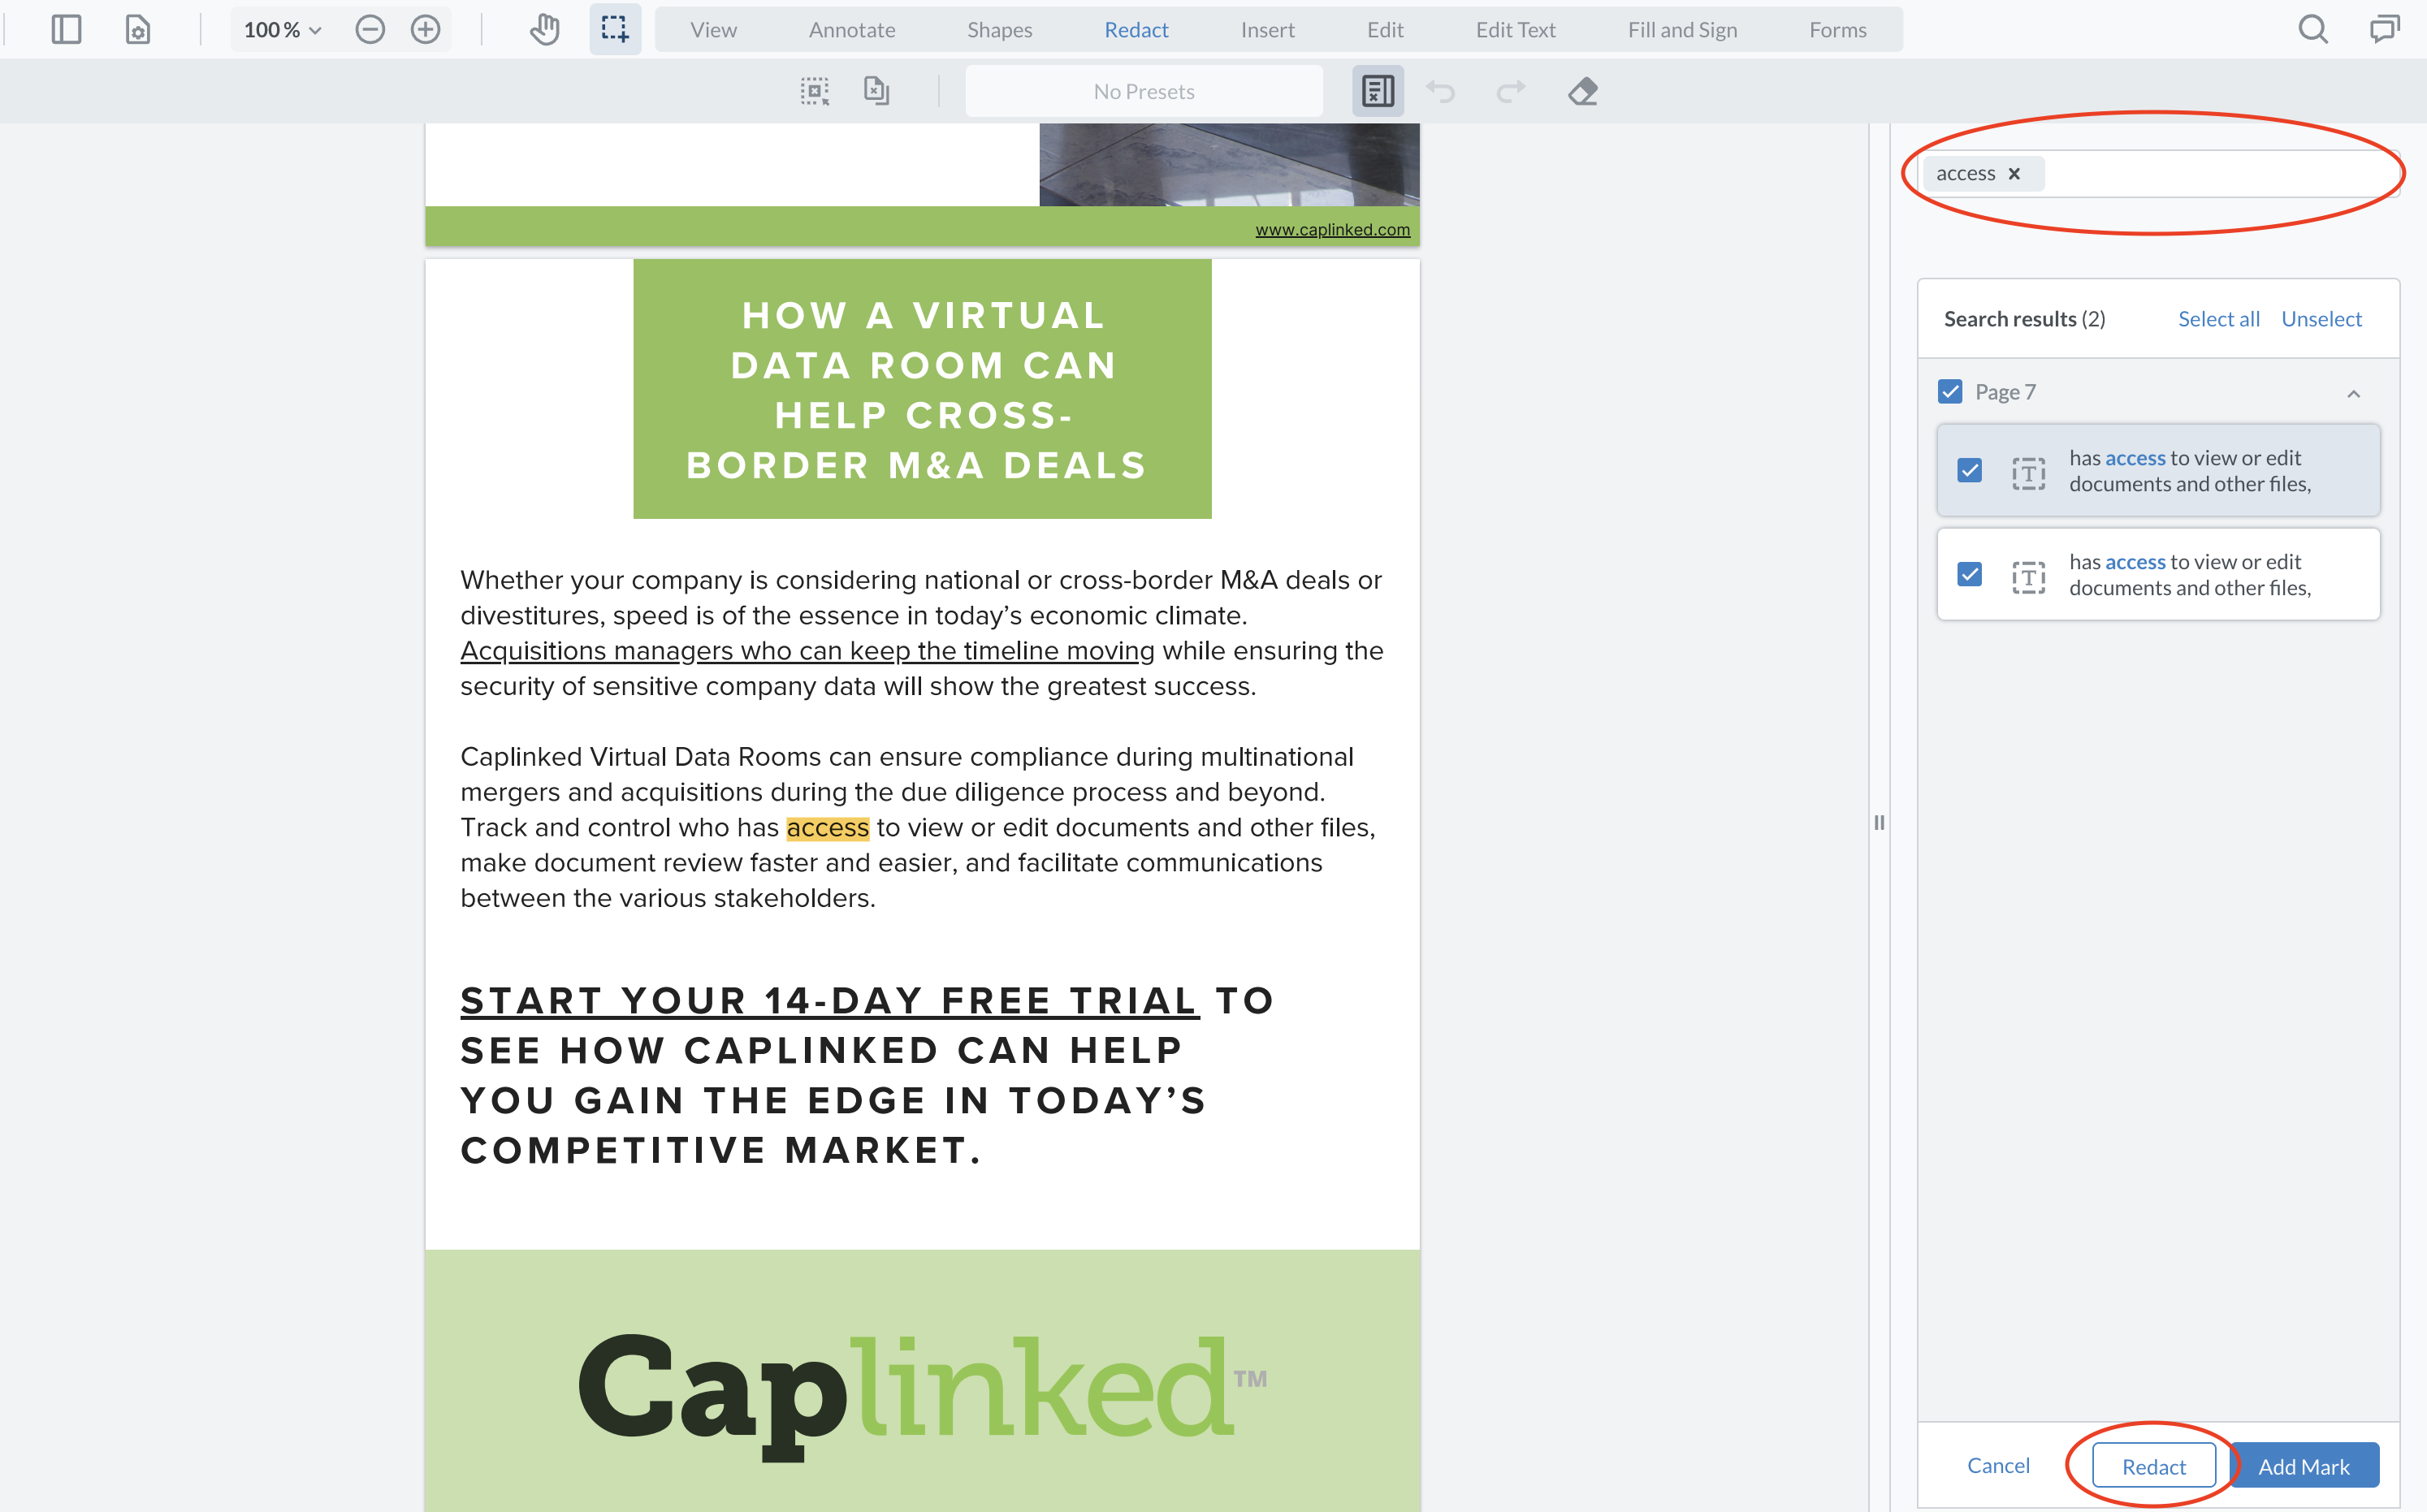This screenshot has height=1512, width=2427.
Task: Open the 'Acquisitions managers' hyperlink
Action: tap(807, 651)
